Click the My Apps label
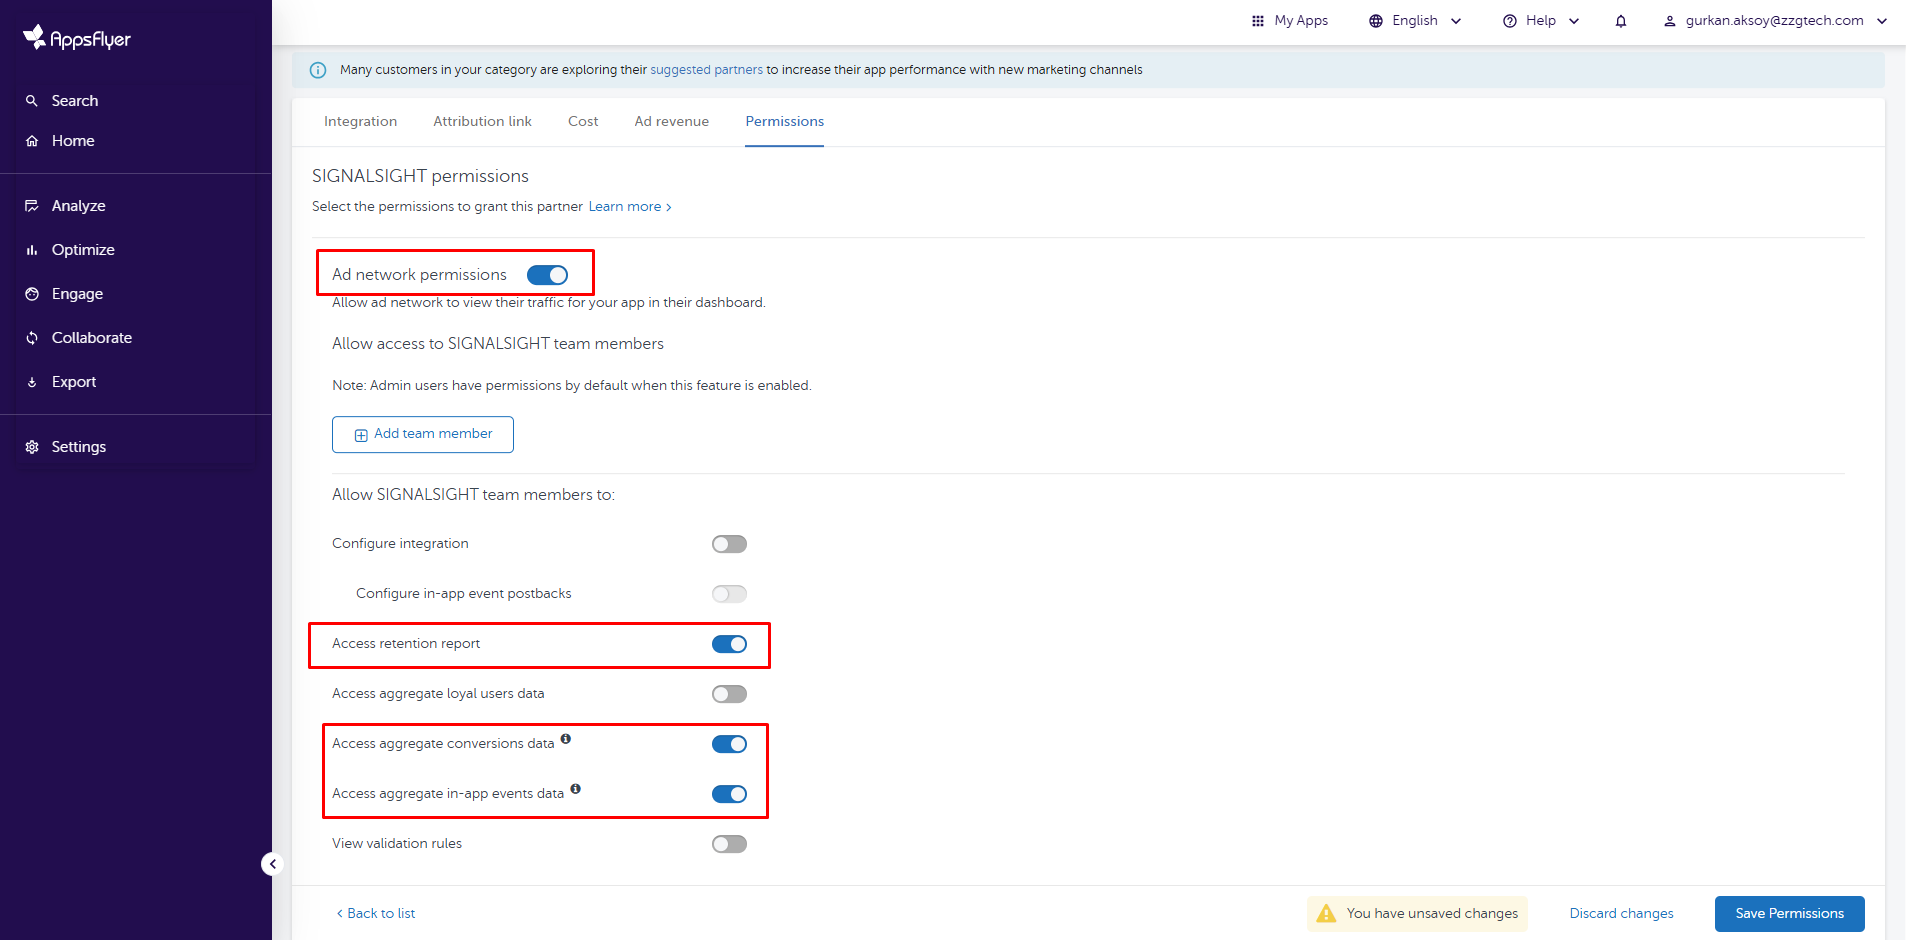 (x=1301, y=21)
